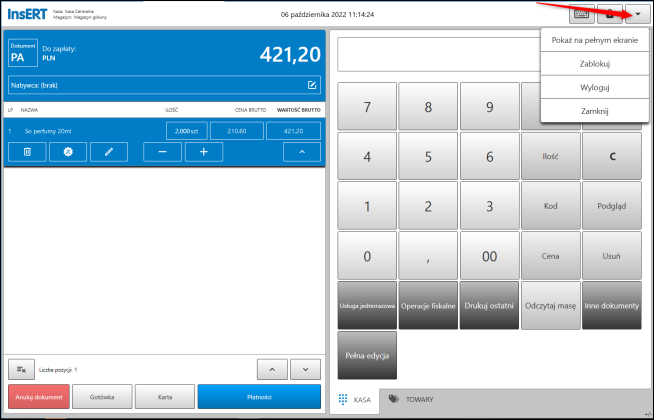Click the value 421,20 cell
Image resolution: width=654 pixels, height=420 pixels.
coord(294,131)
